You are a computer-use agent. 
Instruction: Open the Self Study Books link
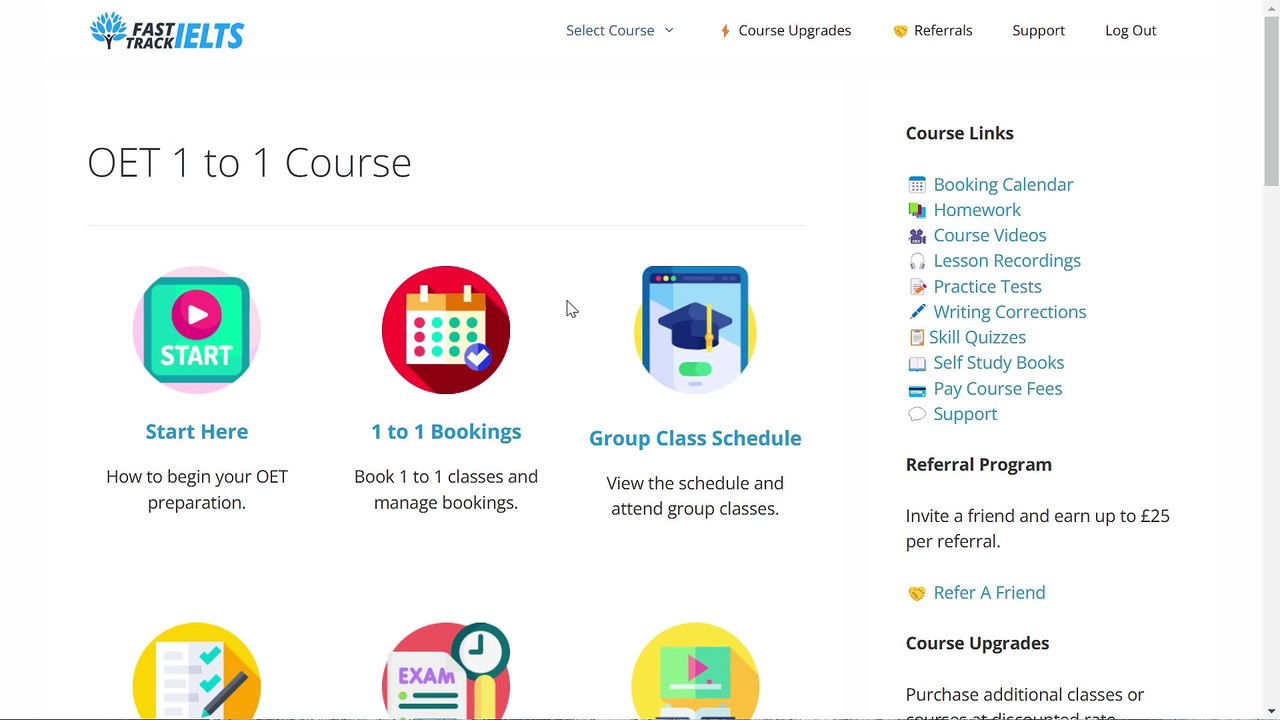[x=998, y=363]
